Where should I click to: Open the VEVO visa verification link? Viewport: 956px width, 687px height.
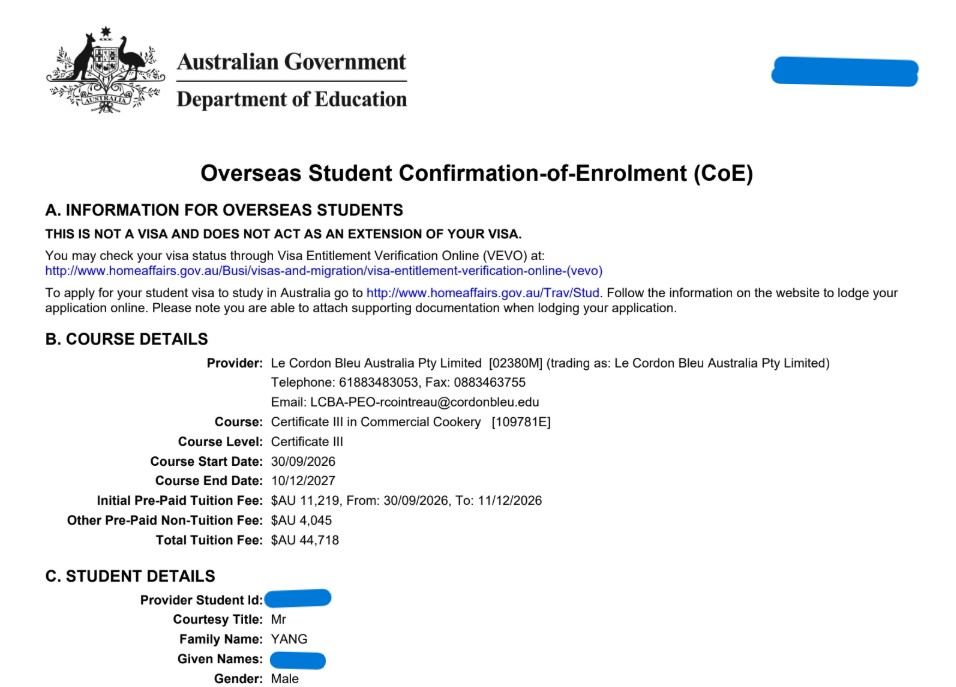[x=324, y=271]
